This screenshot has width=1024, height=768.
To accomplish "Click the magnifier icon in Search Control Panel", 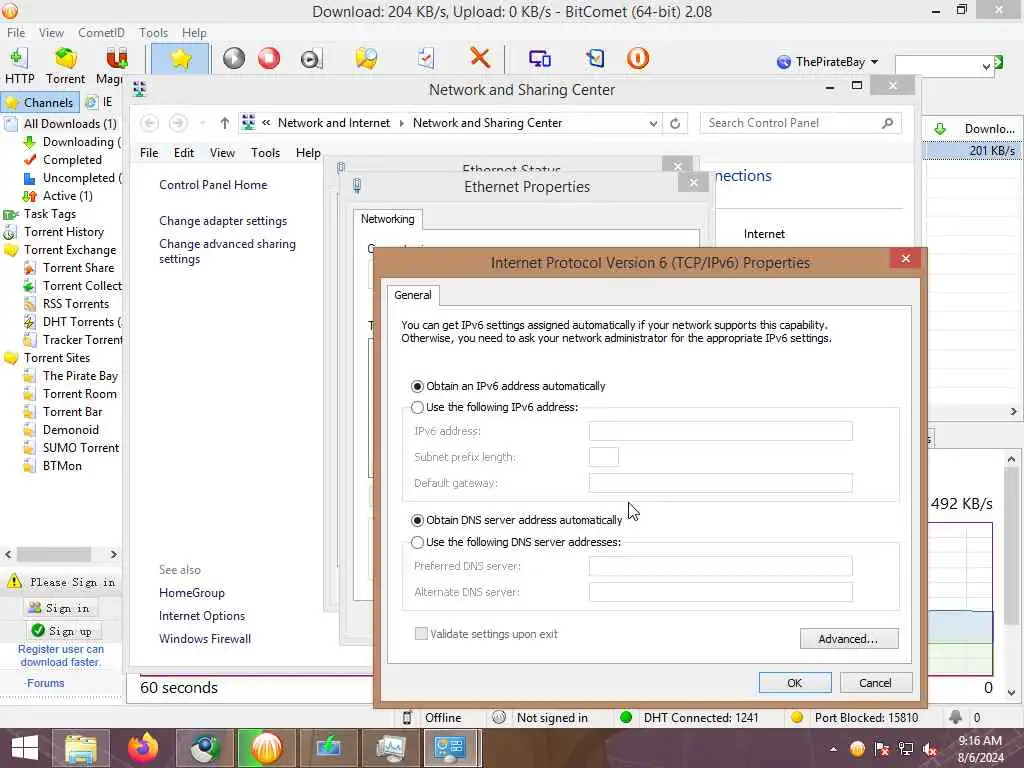I will click(x=887, y=123).
